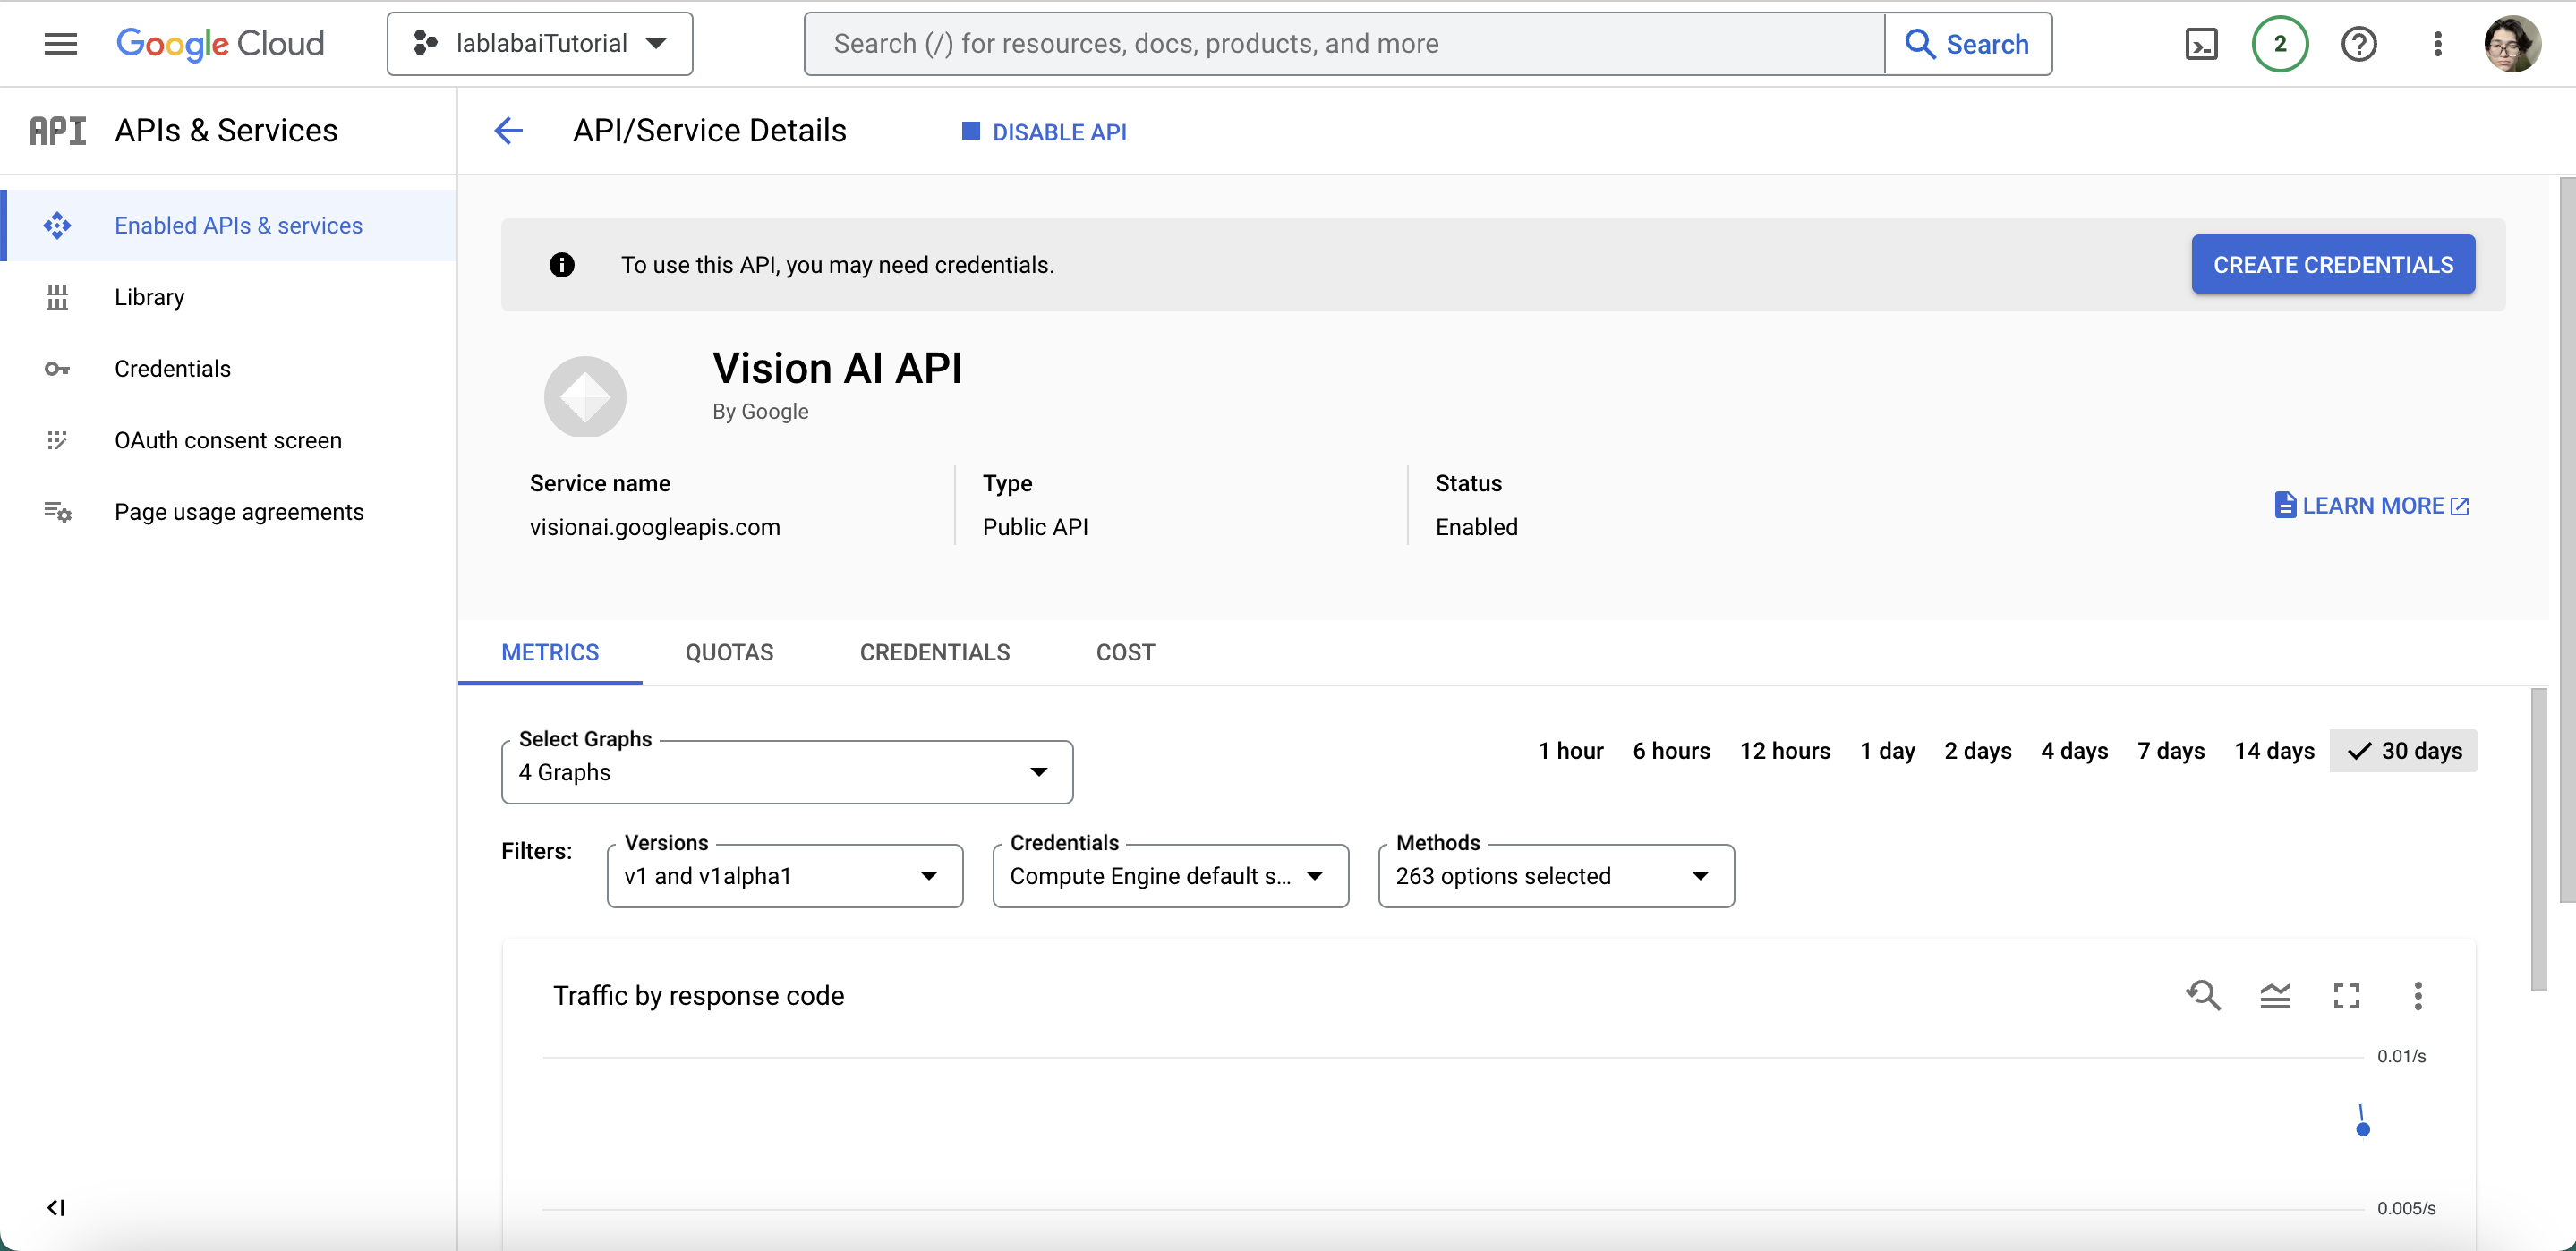Image resolution: width=2576 pixels, height=1251 pixels.
Task: Open the main navigation hamburger menu
Action: 61,44
